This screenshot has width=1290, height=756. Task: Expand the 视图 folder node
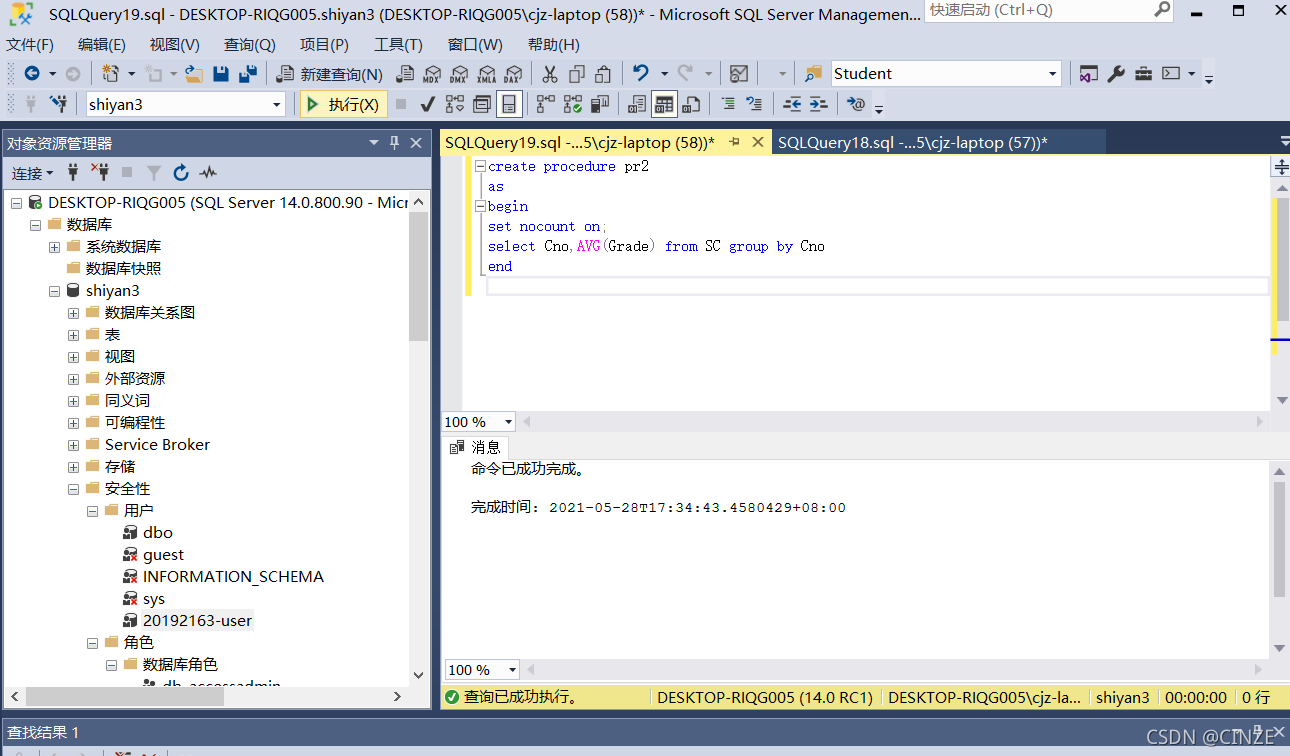tap(73, 357)
